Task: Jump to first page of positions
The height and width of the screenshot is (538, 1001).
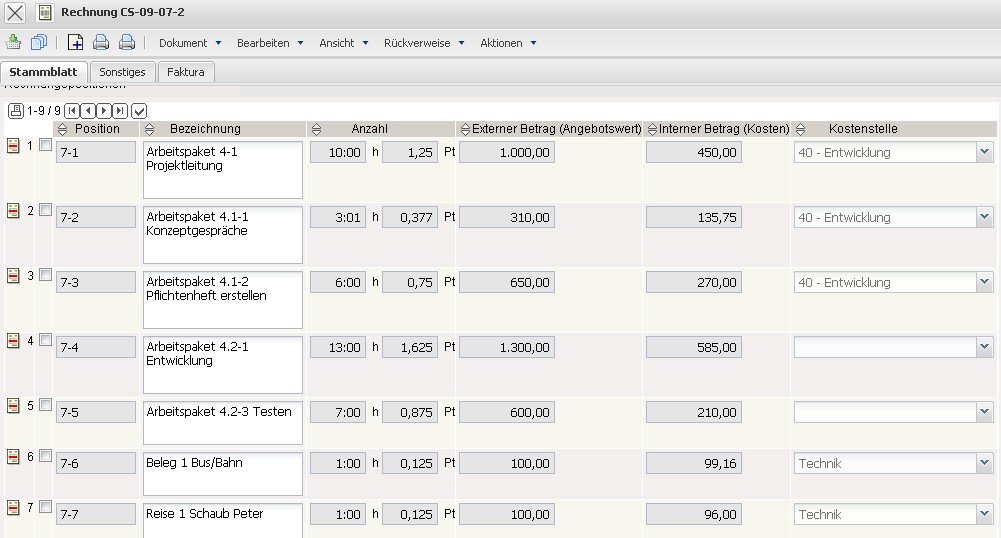Action: (x=72, y=111)
